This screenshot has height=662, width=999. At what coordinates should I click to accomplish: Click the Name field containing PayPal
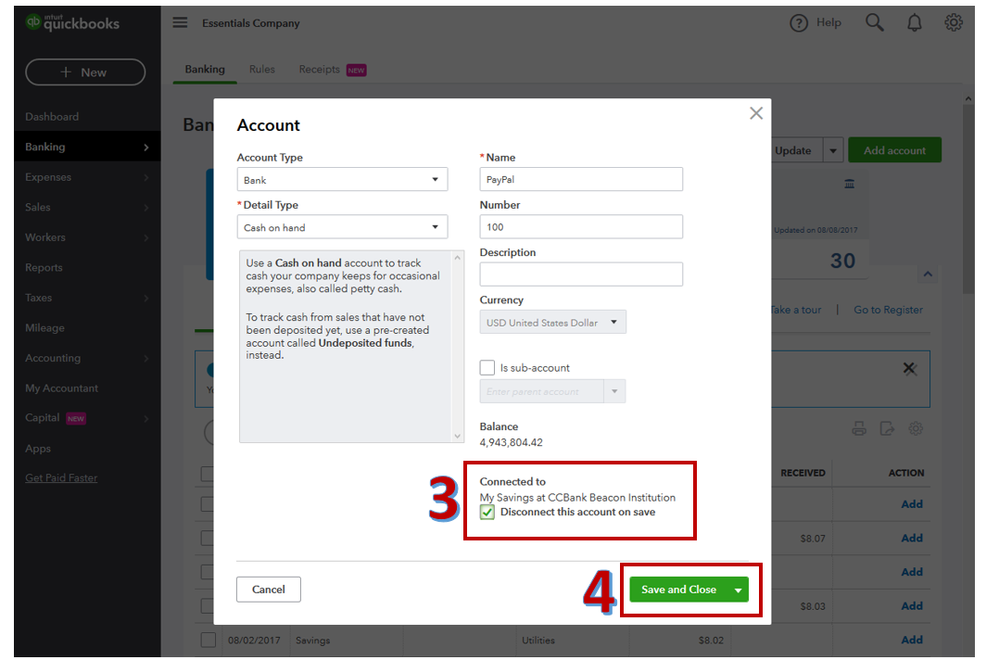coord(581,179)
